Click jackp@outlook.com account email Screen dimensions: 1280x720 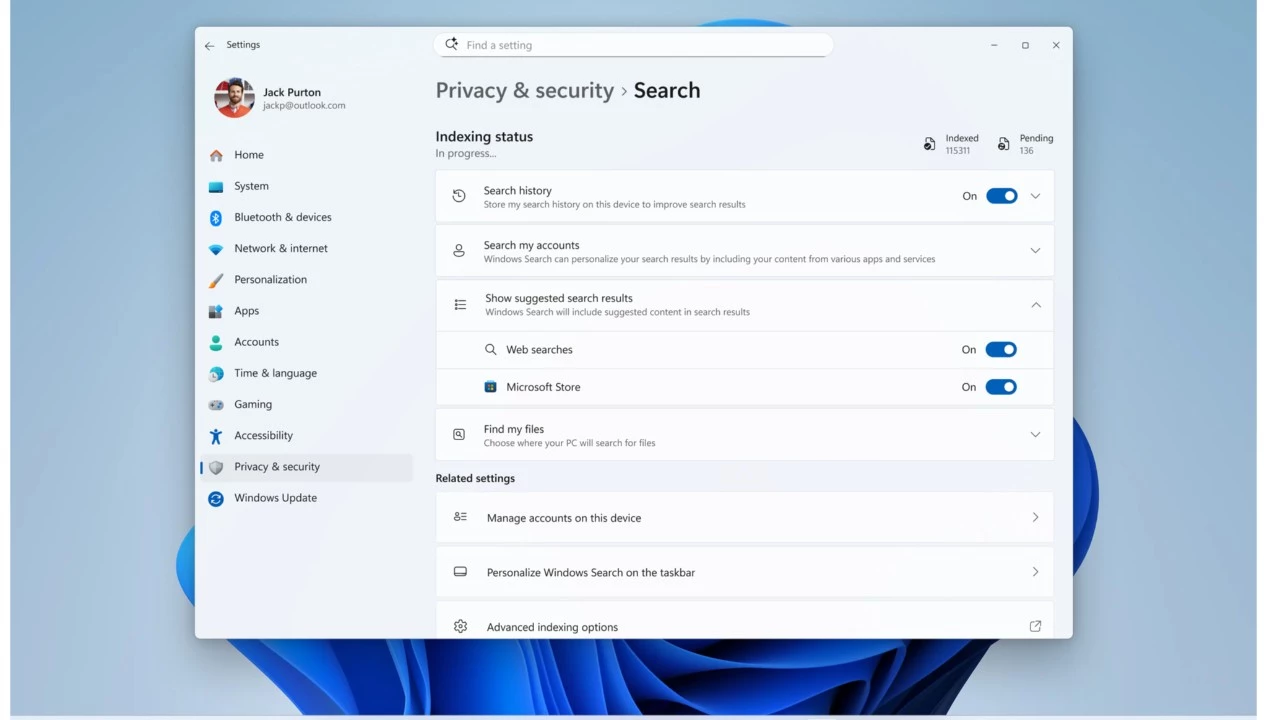(304, 106)
